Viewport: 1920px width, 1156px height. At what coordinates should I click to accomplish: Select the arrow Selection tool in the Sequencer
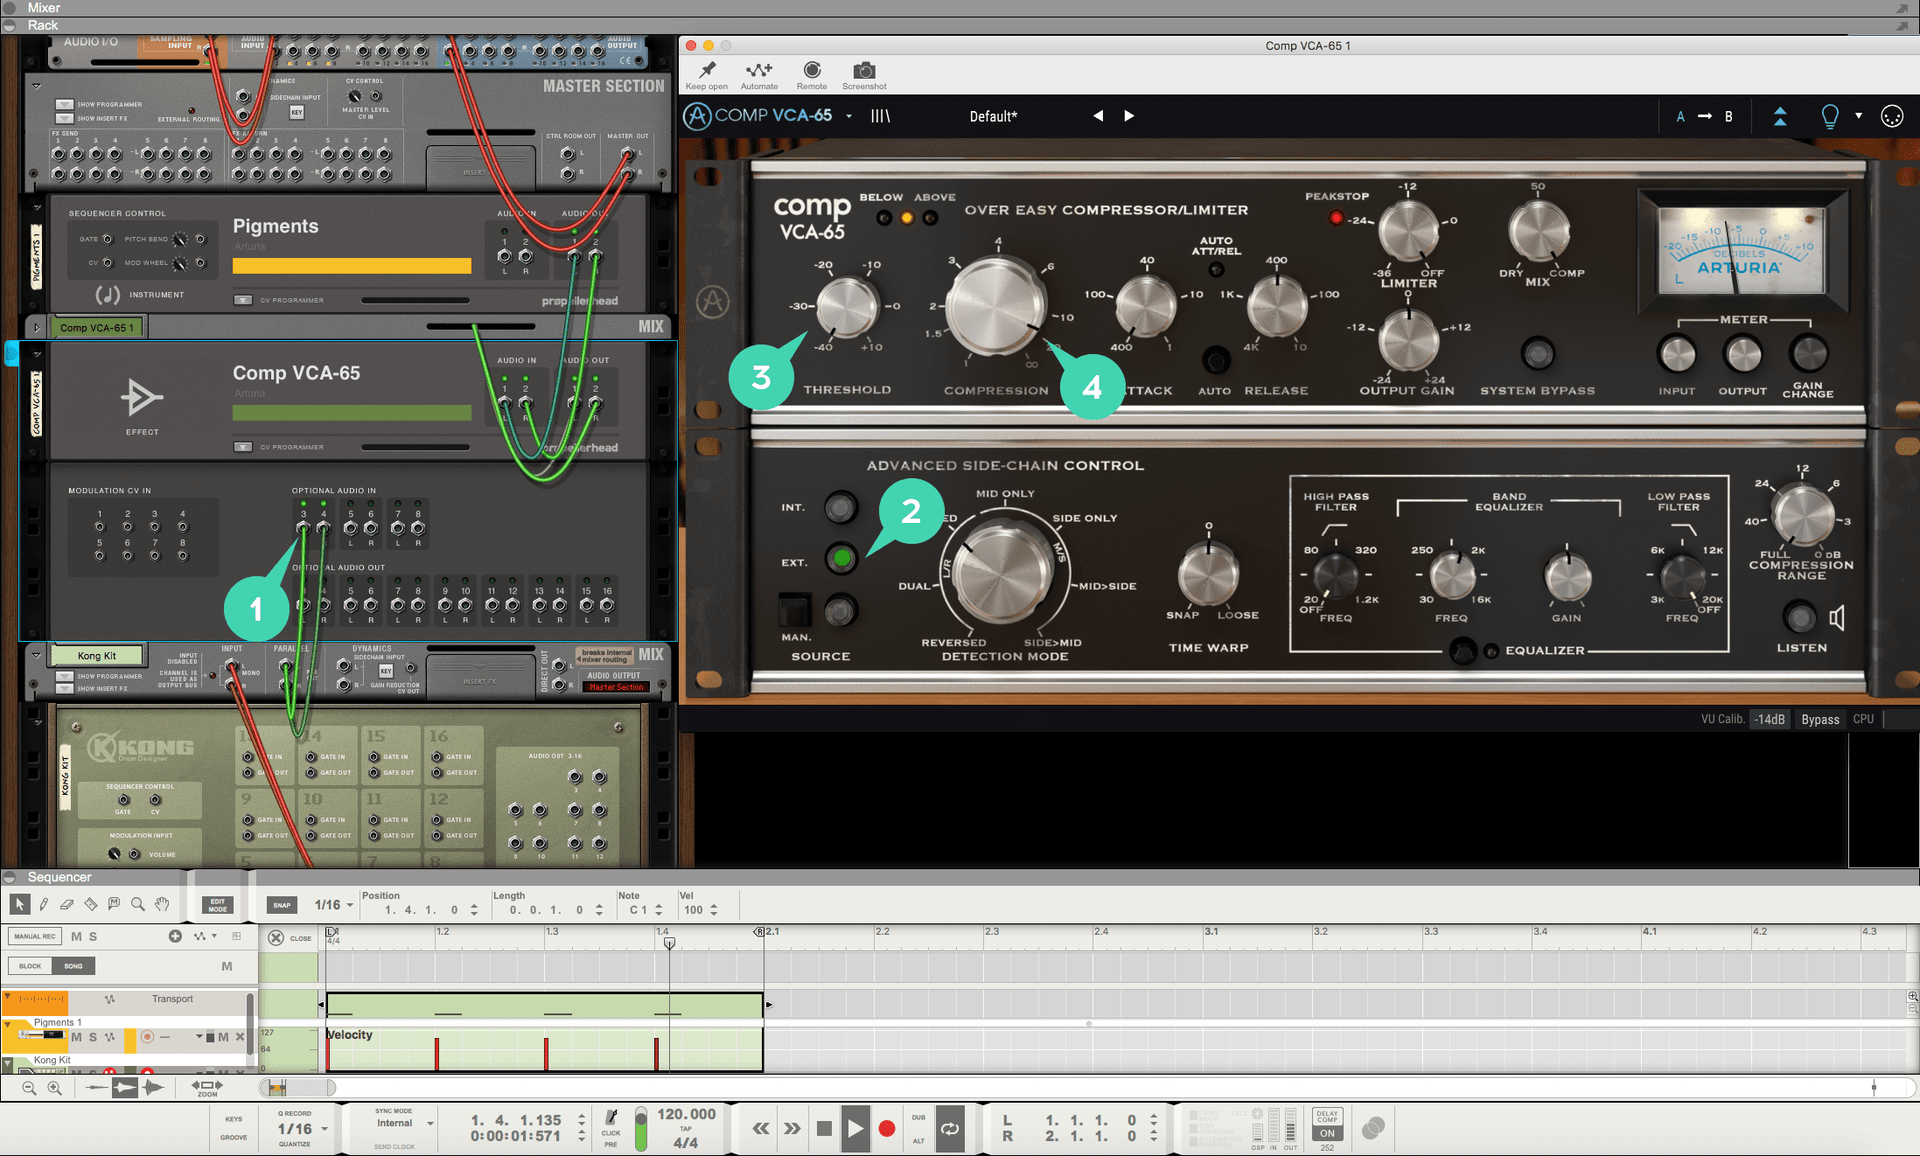pyautogui.click(x=19, y=905)
